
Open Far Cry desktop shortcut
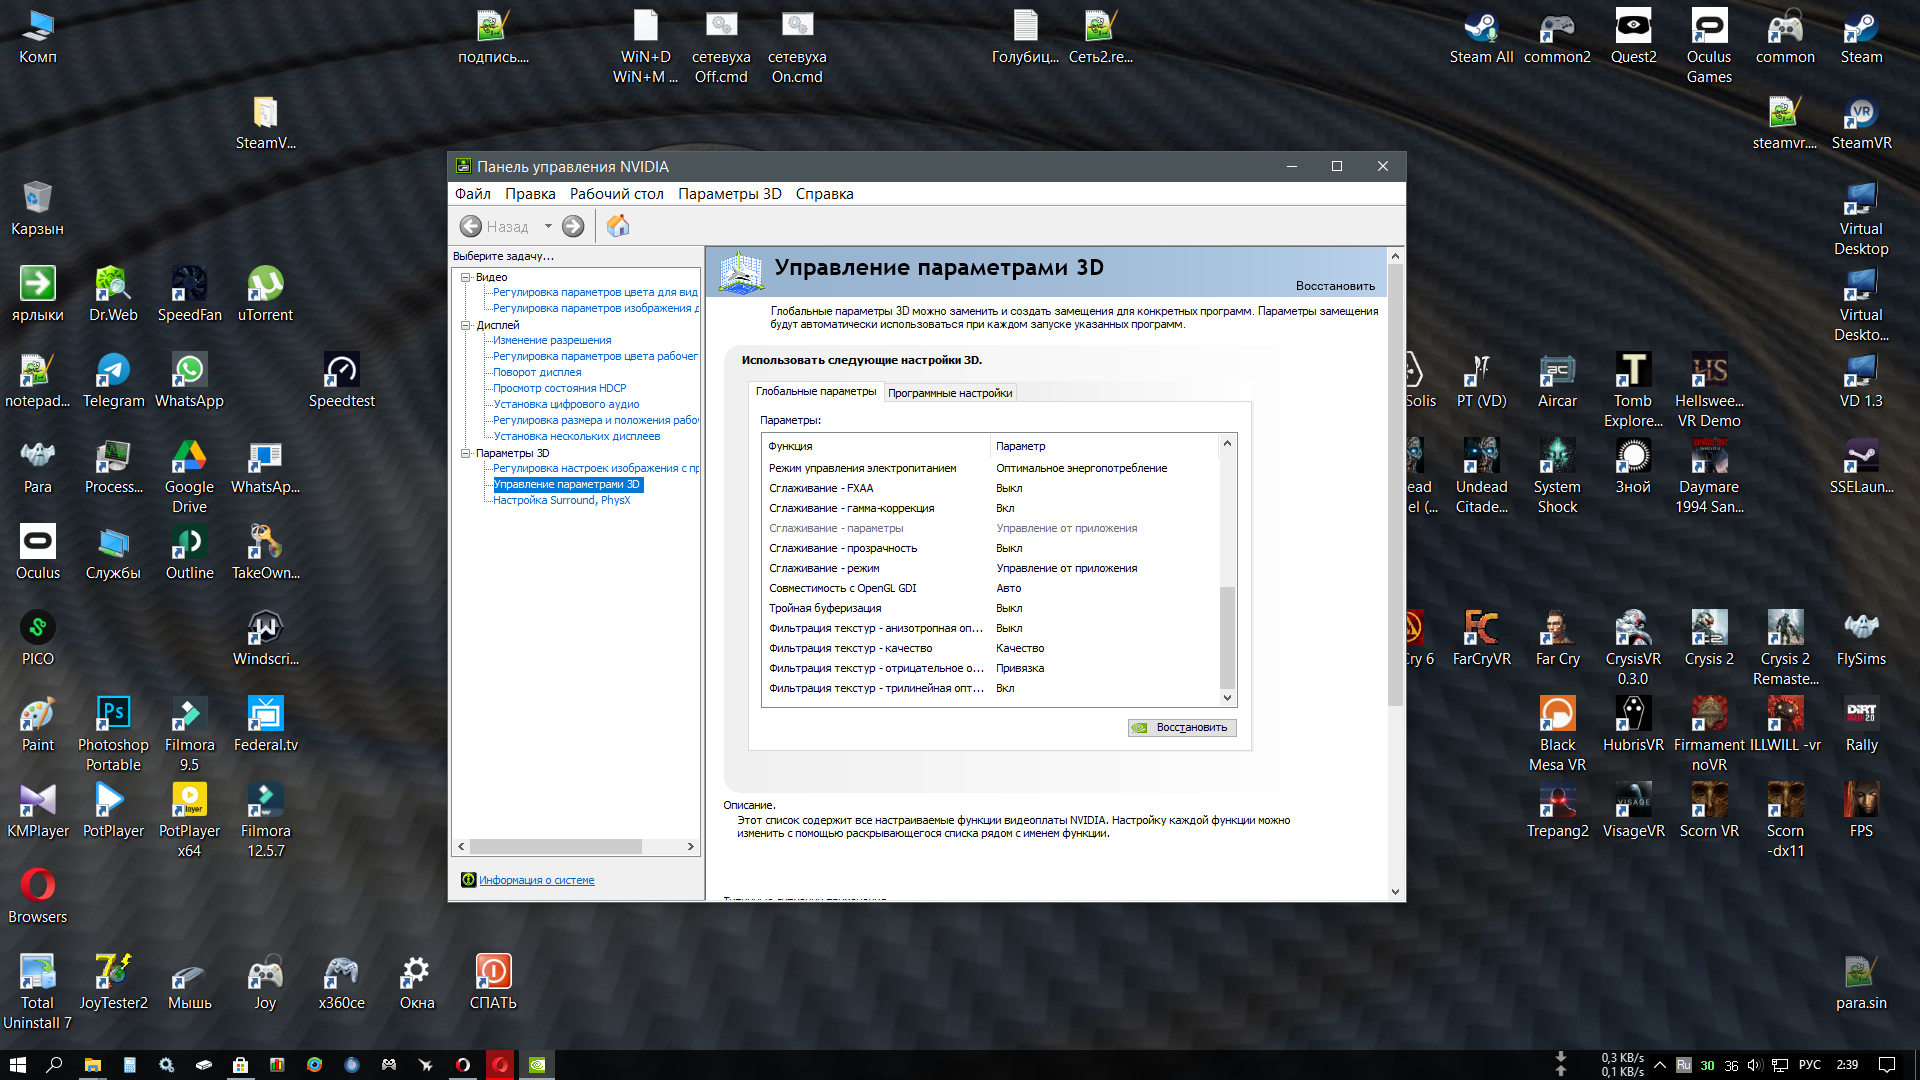click(x=1557, y=639)
